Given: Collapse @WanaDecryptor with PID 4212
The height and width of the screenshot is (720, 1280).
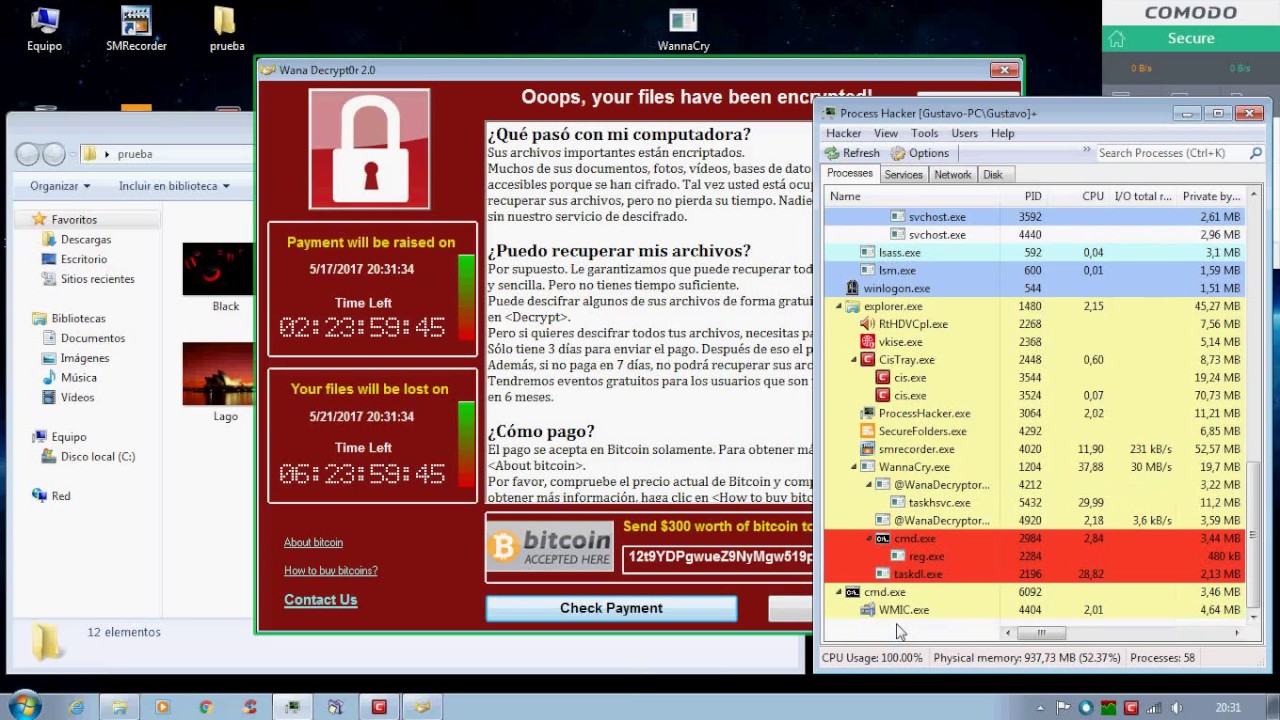Looking at the screenshot, I should pos(870,485).
